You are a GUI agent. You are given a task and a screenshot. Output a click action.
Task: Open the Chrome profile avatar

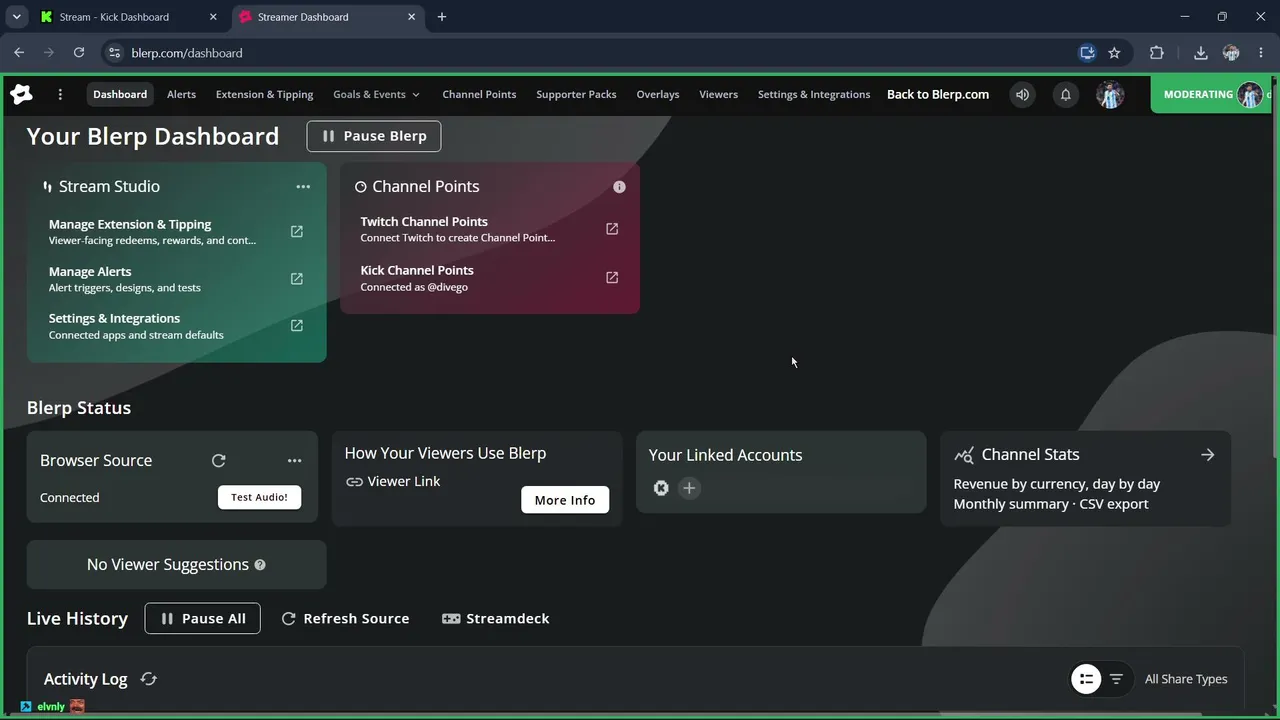coord(1231,53)
